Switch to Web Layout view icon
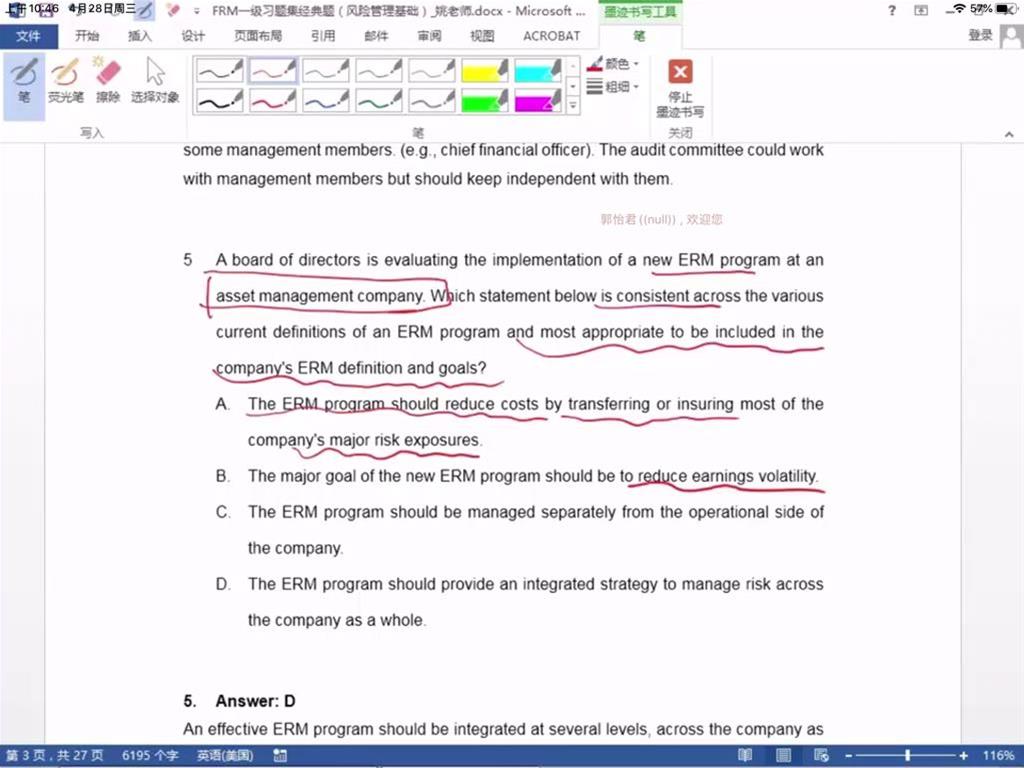Screen dimensions: 1024x768 tap(822, 756)
